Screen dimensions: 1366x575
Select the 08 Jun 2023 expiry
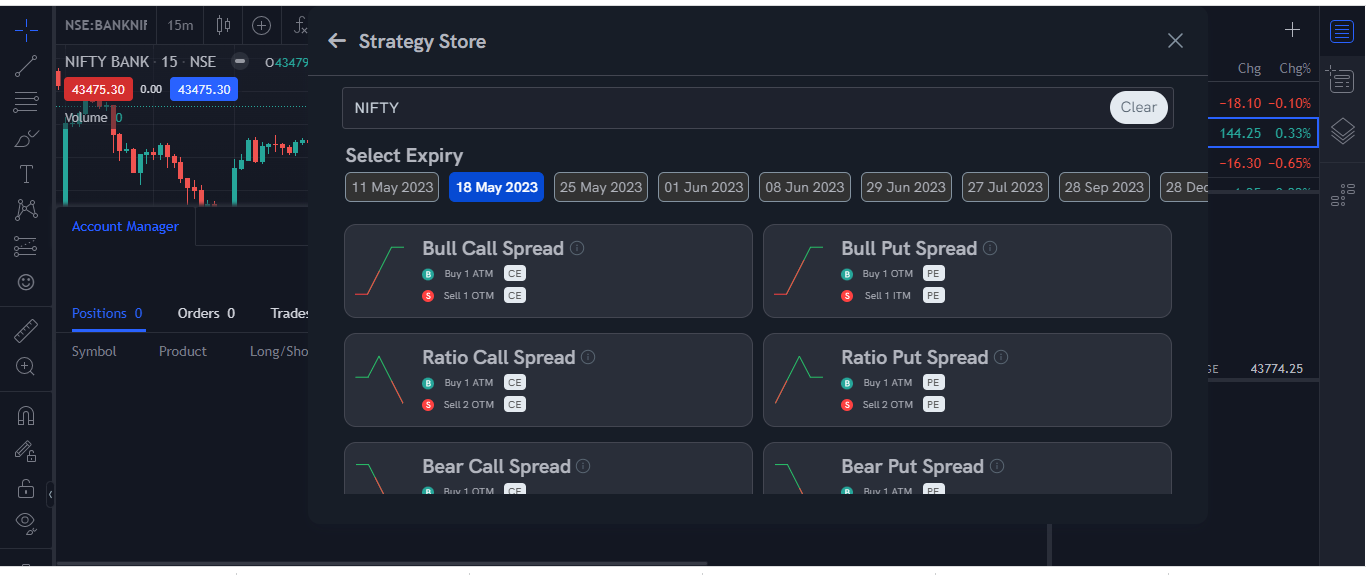[805, 187]
